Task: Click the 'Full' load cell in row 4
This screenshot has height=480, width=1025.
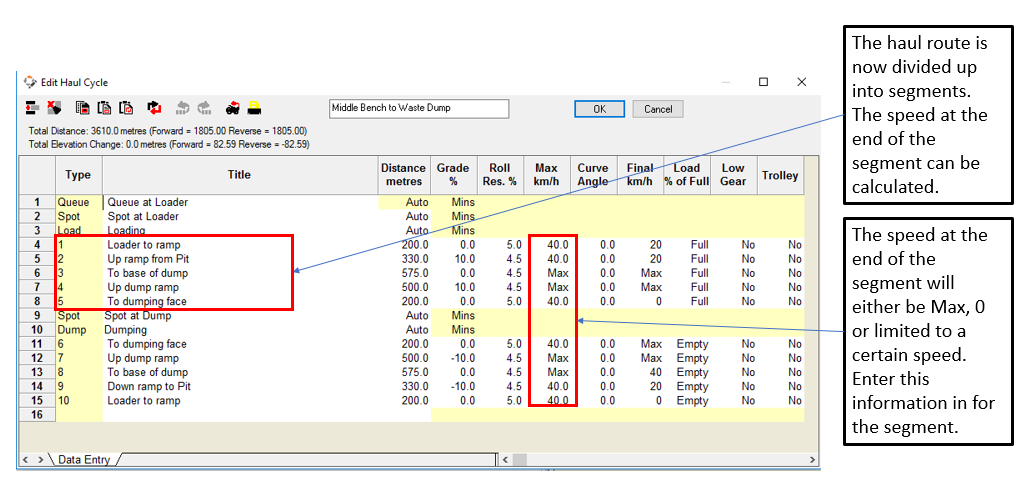Action: [x=687, y=245]
